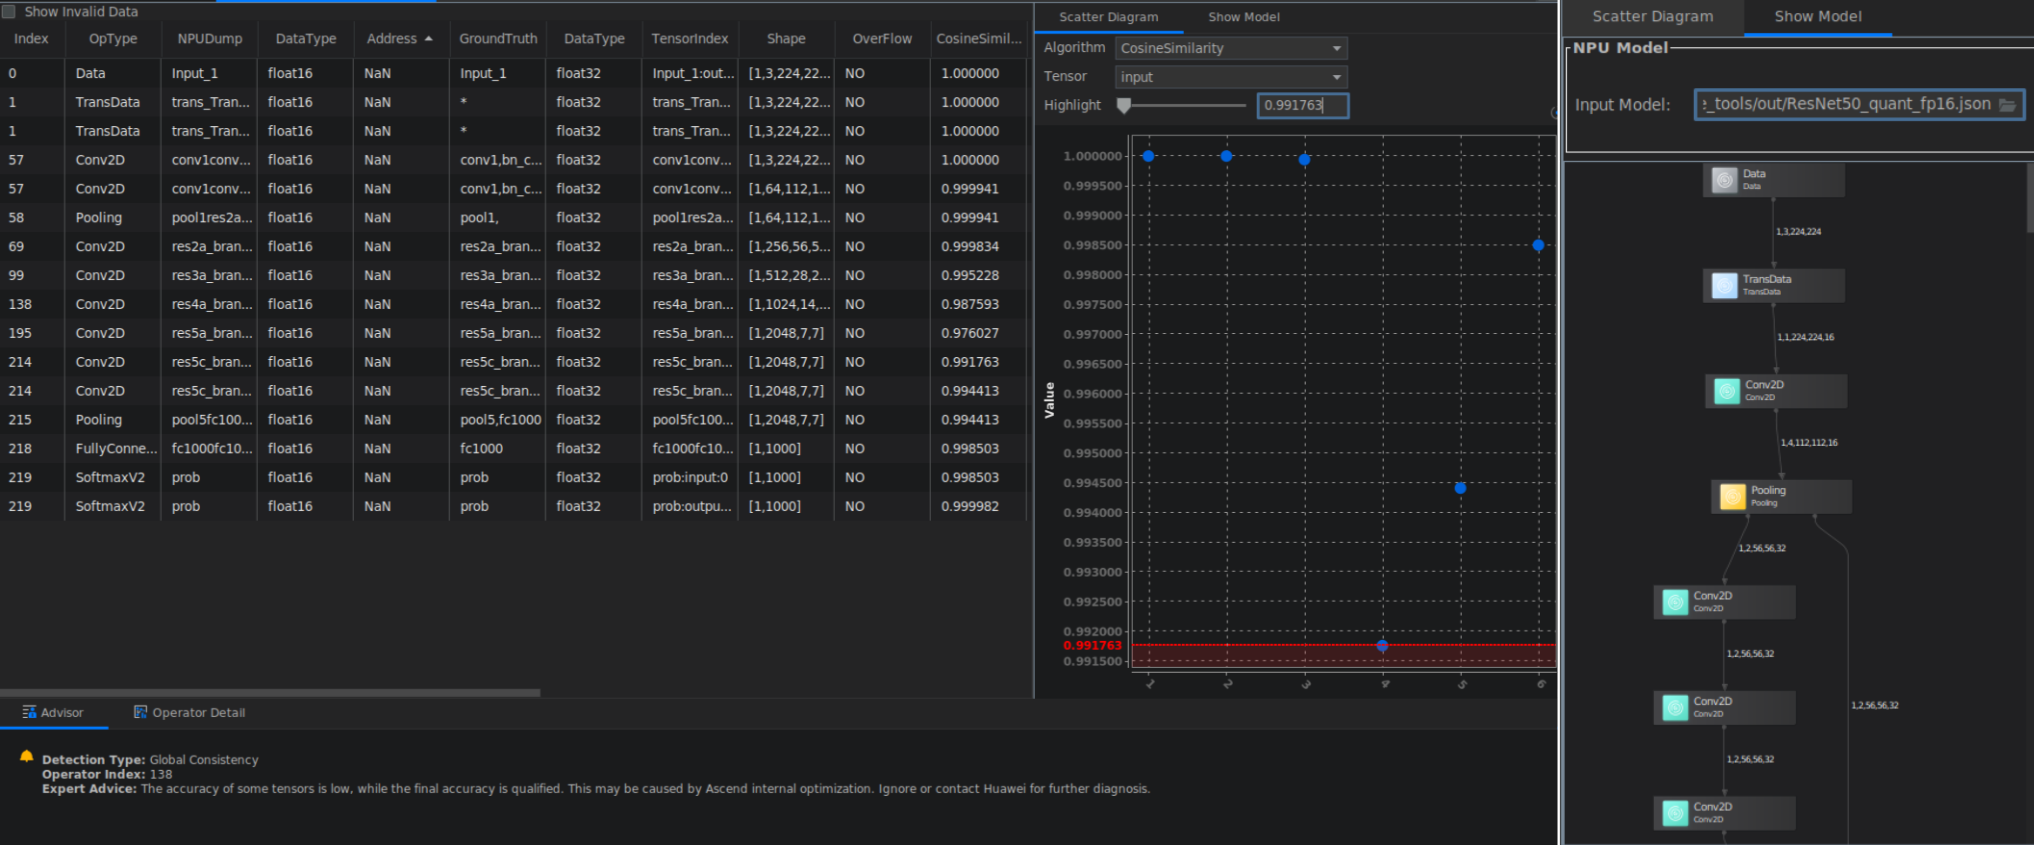Click the Operator Detail tab icon

pos(140,712)
